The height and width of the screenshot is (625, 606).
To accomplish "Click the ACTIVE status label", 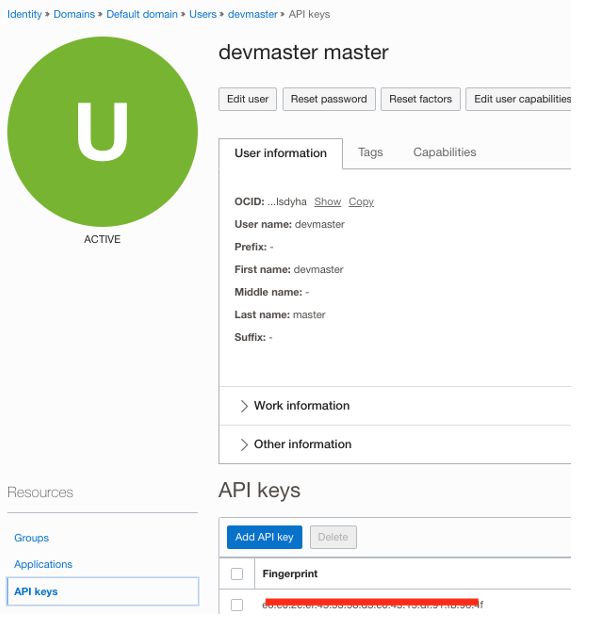I will coord(102,239).
